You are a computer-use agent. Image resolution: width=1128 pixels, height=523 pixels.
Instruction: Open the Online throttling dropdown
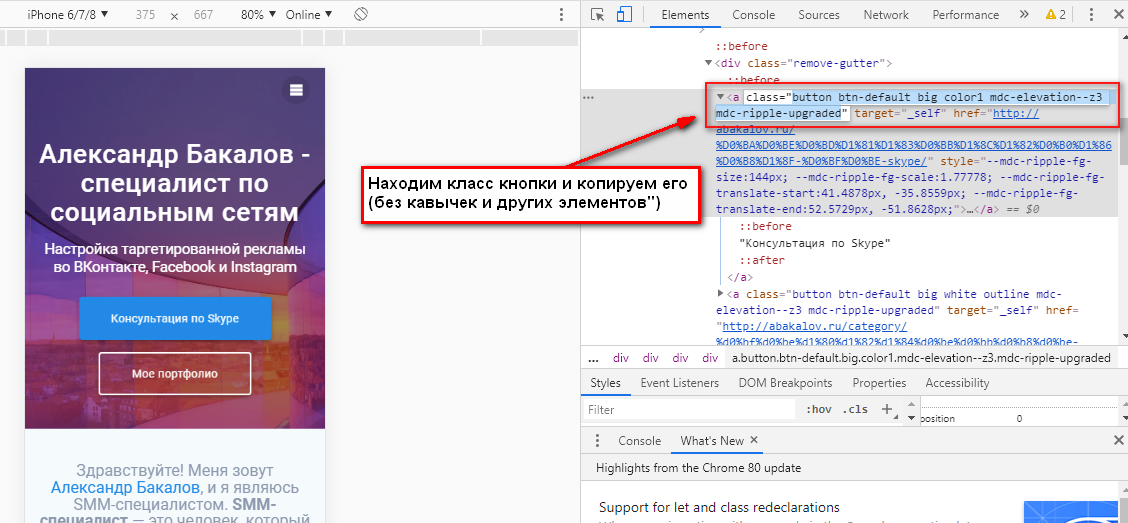309,14
